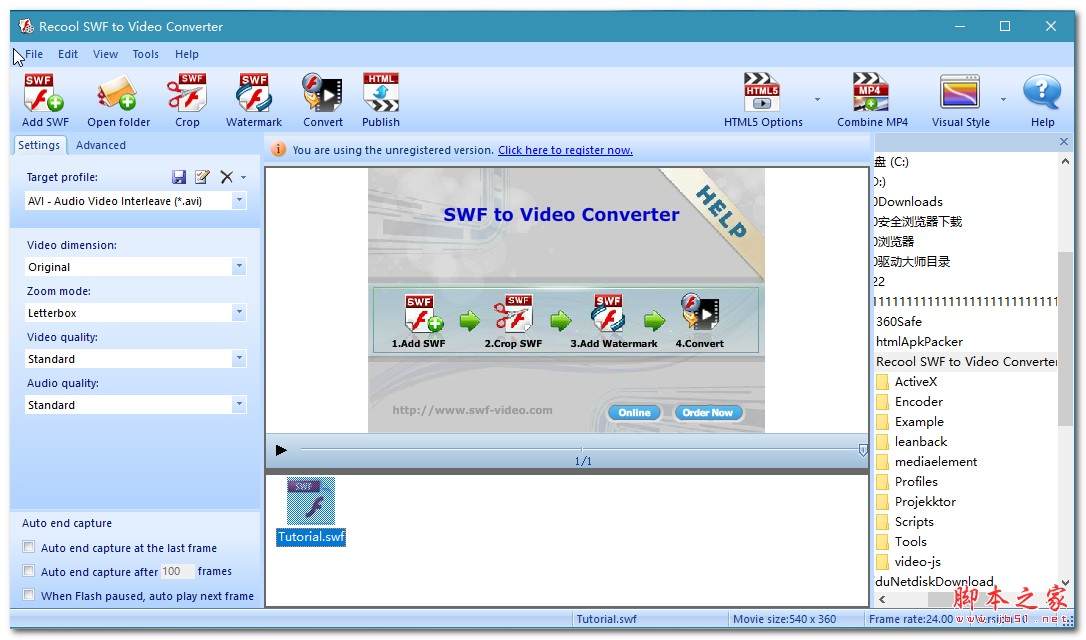Switch to the Advanced tab

[x=100, y=145]
